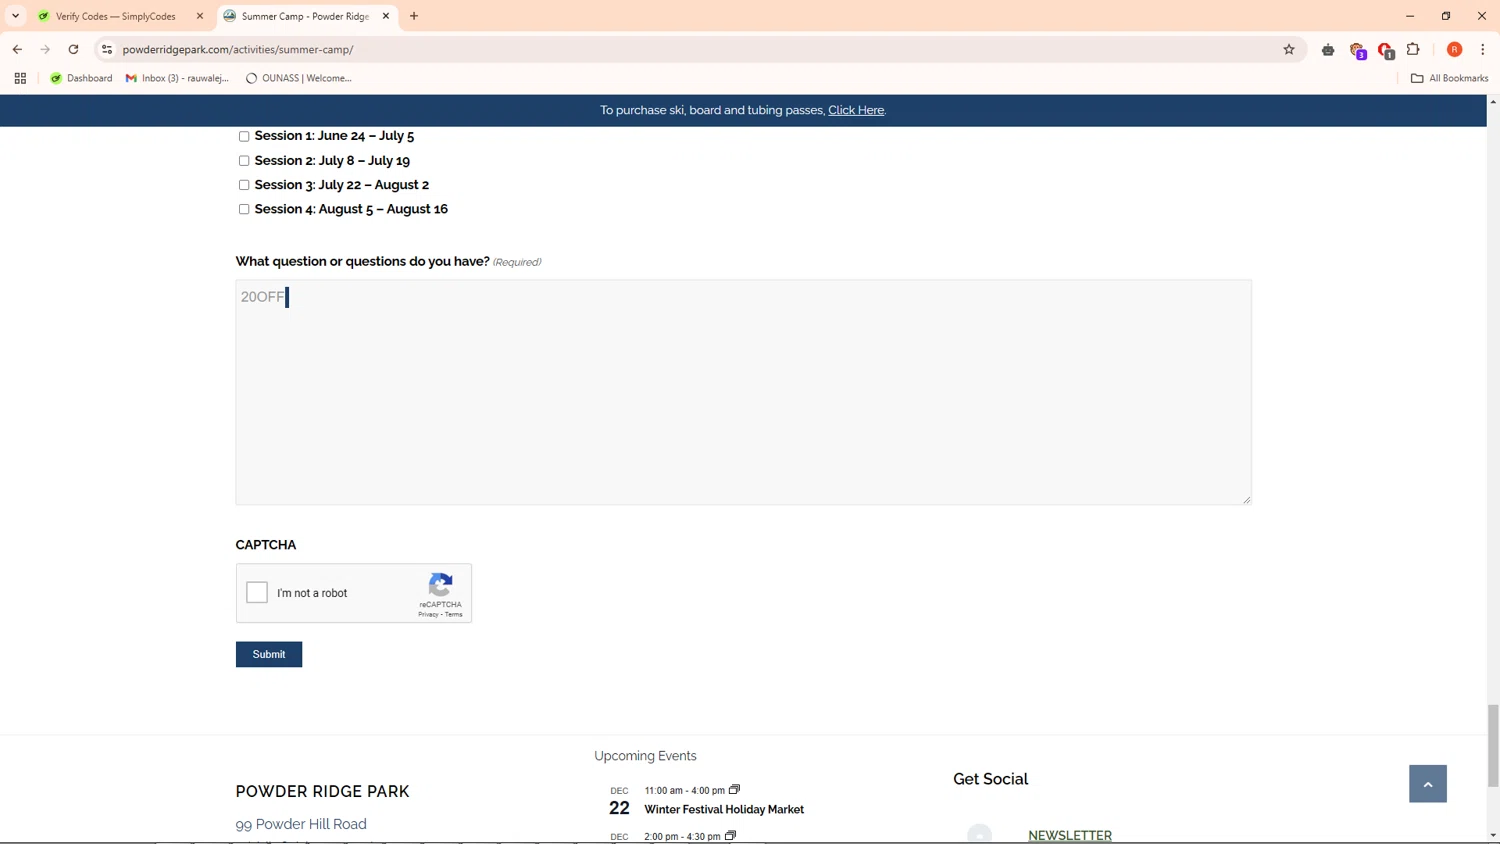Click the scroll-to-top arrow button
This screenshot has height=844, width=1500.
tap(1428, 784)
